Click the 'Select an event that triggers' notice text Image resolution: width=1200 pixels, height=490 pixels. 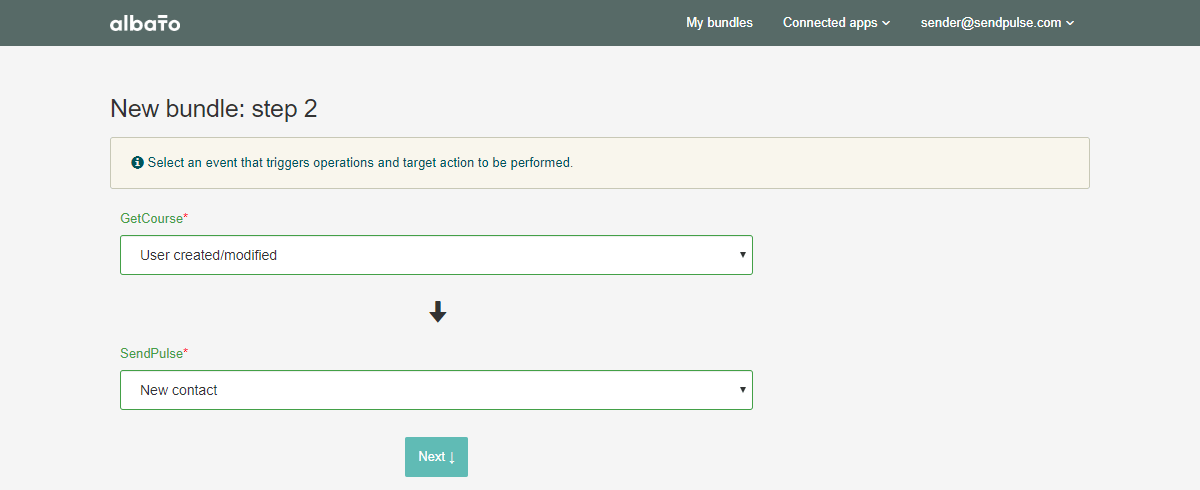pos(360,162)
